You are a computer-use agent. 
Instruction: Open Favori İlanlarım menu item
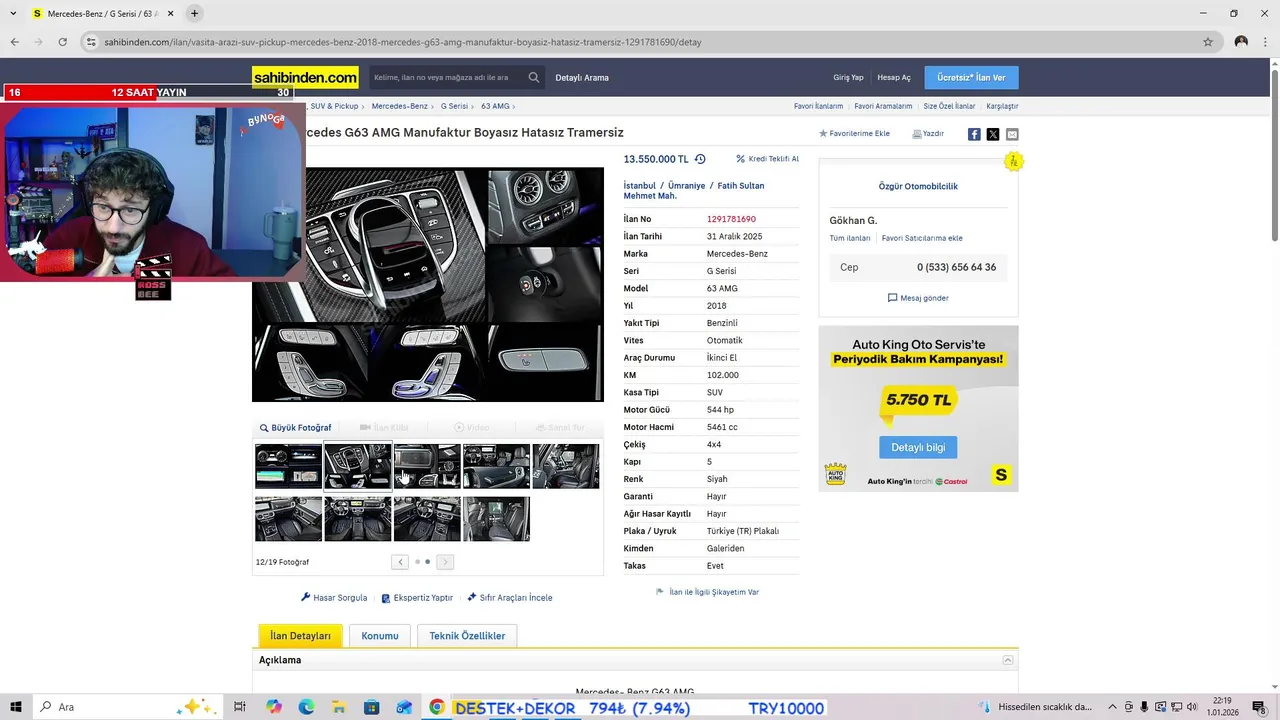(818, 106)
